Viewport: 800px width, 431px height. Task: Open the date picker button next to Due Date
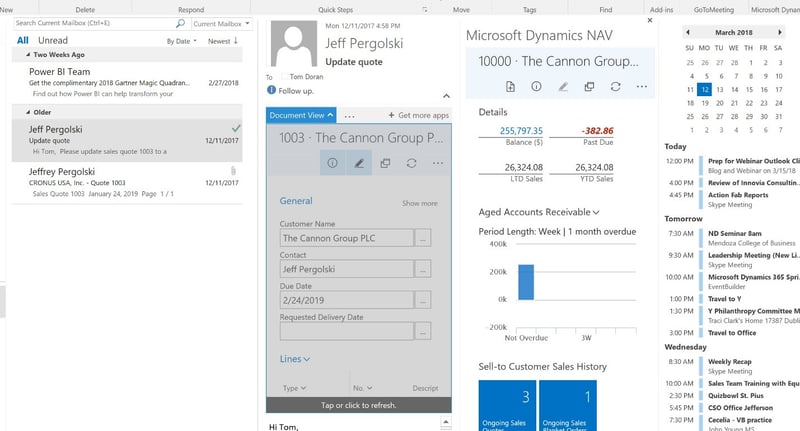coord(423,300)
